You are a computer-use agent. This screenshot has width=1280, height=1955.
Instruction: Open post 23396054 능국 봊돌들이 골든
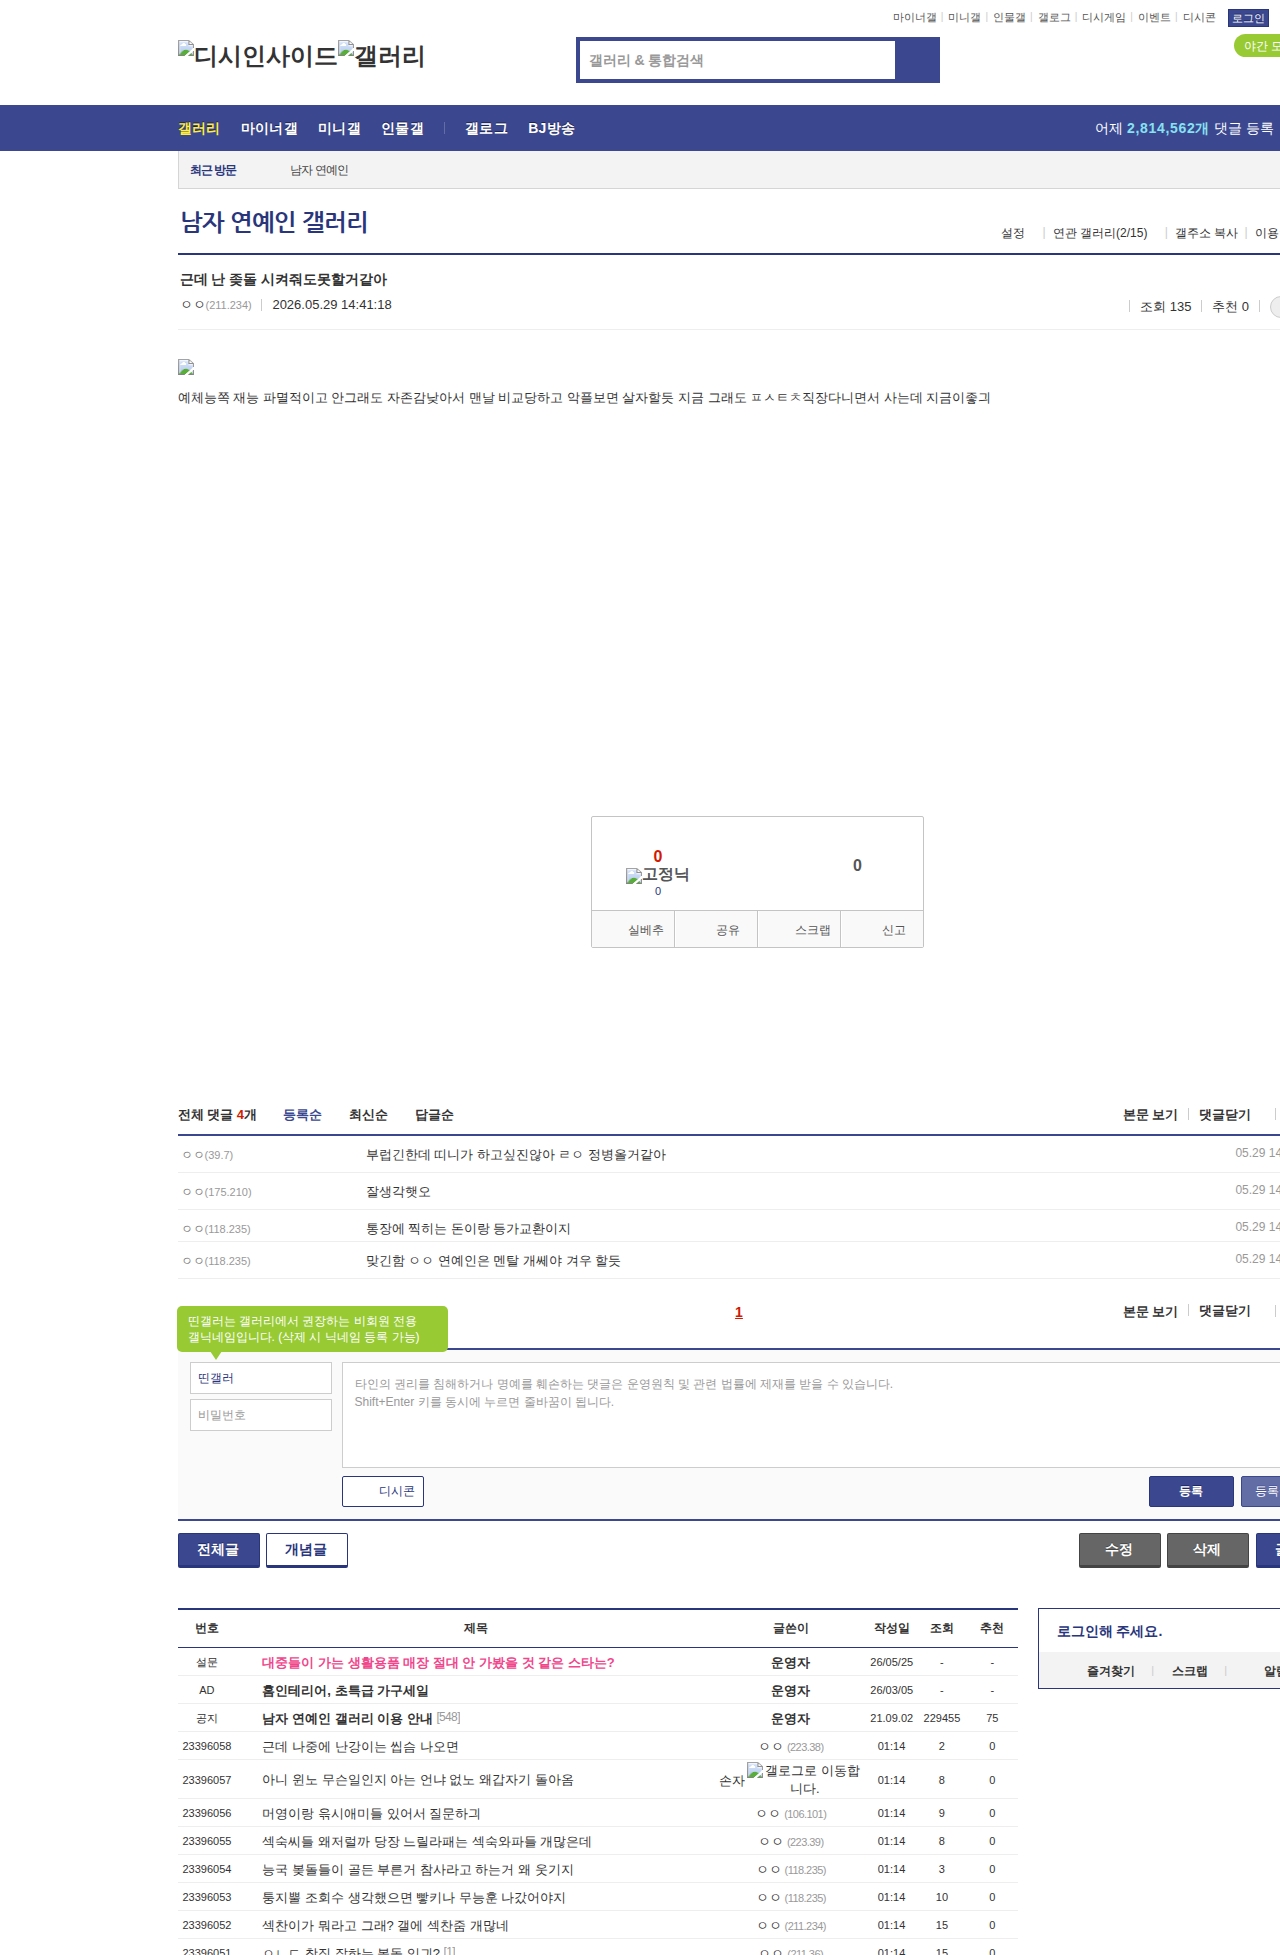(x=418, y=1870)
